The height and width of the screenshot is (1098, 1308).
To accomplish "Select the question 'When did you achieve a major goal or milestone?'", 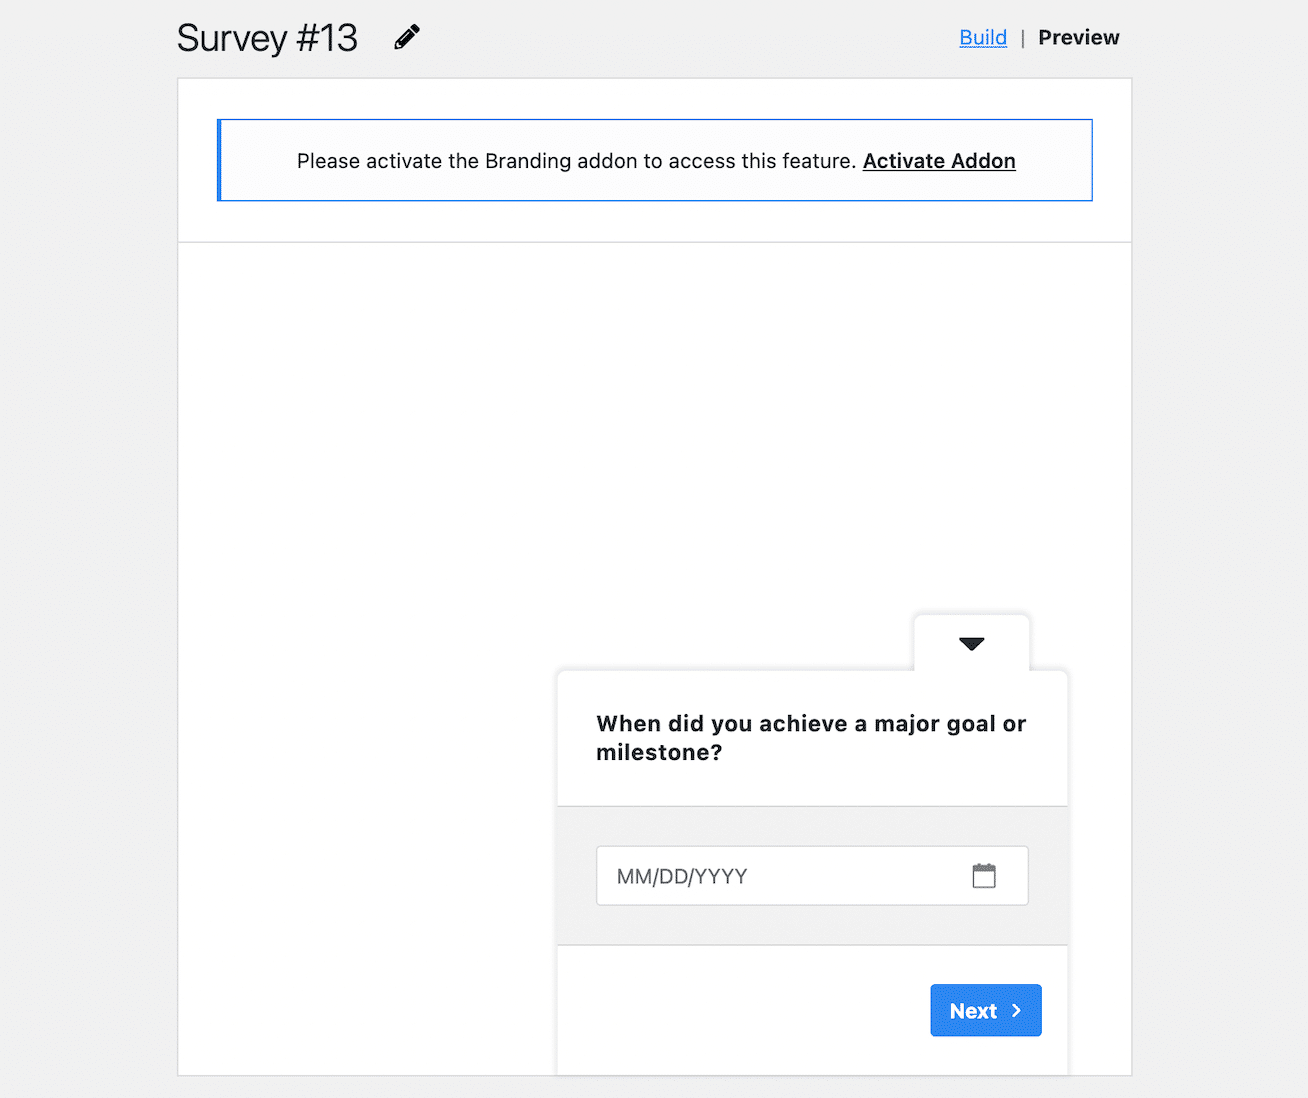I will pyautogui.click(x=811, y=737).
